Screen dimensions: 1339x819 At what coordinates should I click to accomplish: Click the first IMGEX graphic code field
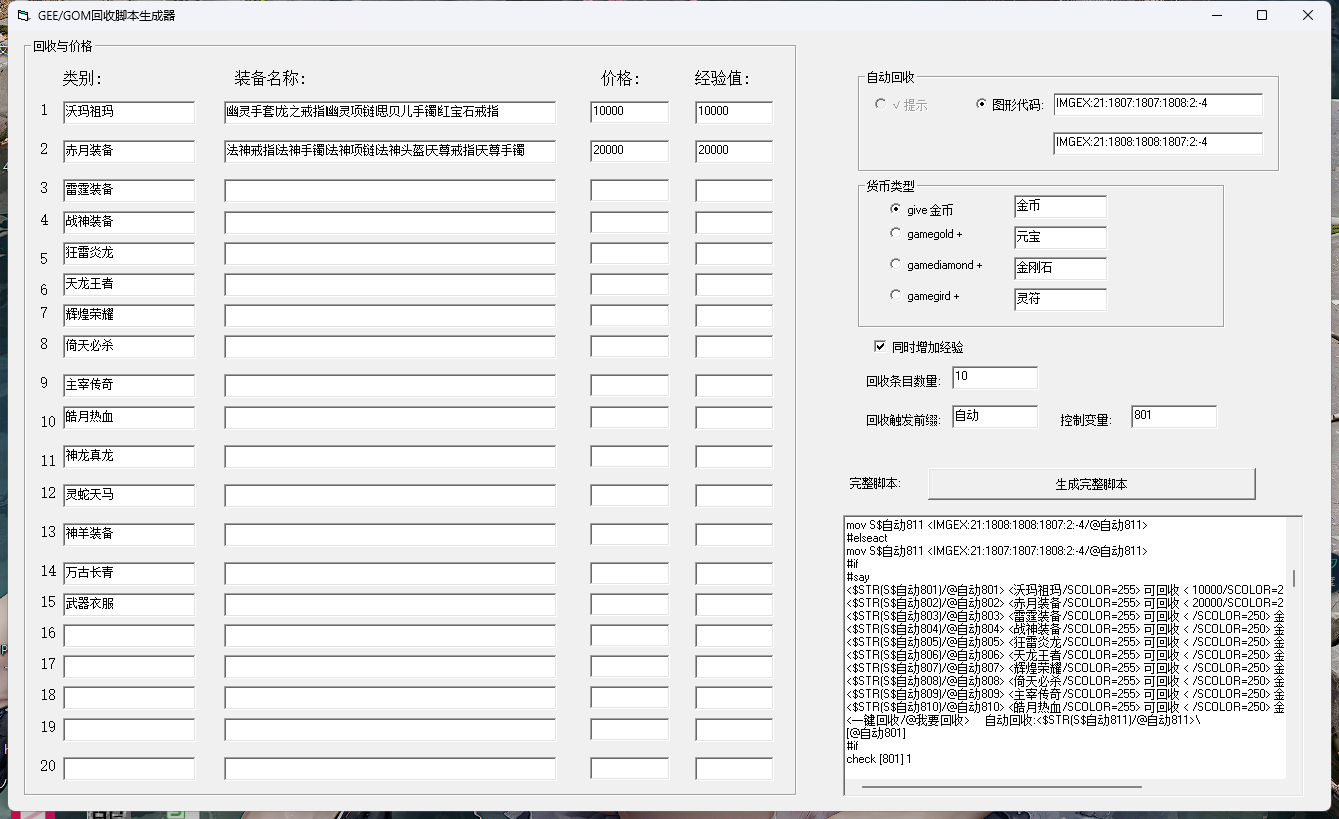[x=1157, y=105]
